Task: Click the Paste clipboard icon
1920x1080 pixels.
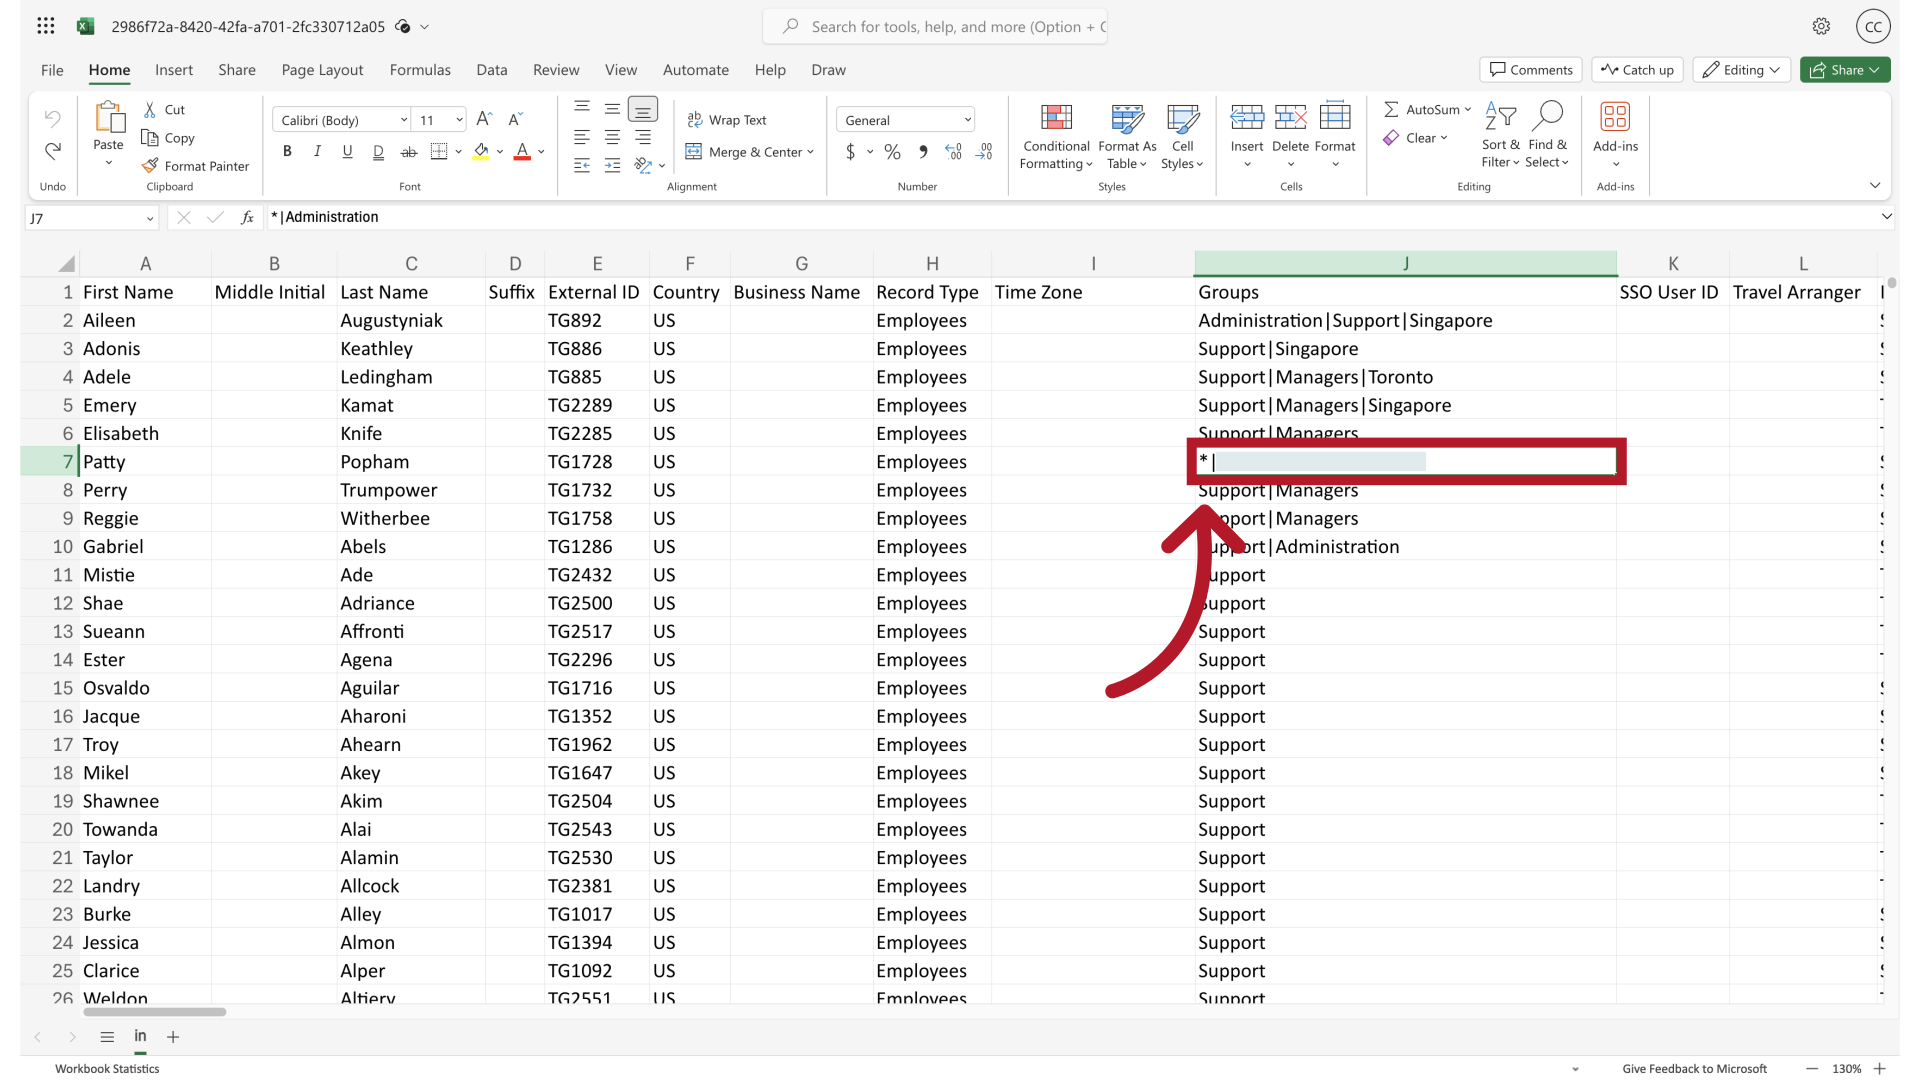Action: coord(108,118)
